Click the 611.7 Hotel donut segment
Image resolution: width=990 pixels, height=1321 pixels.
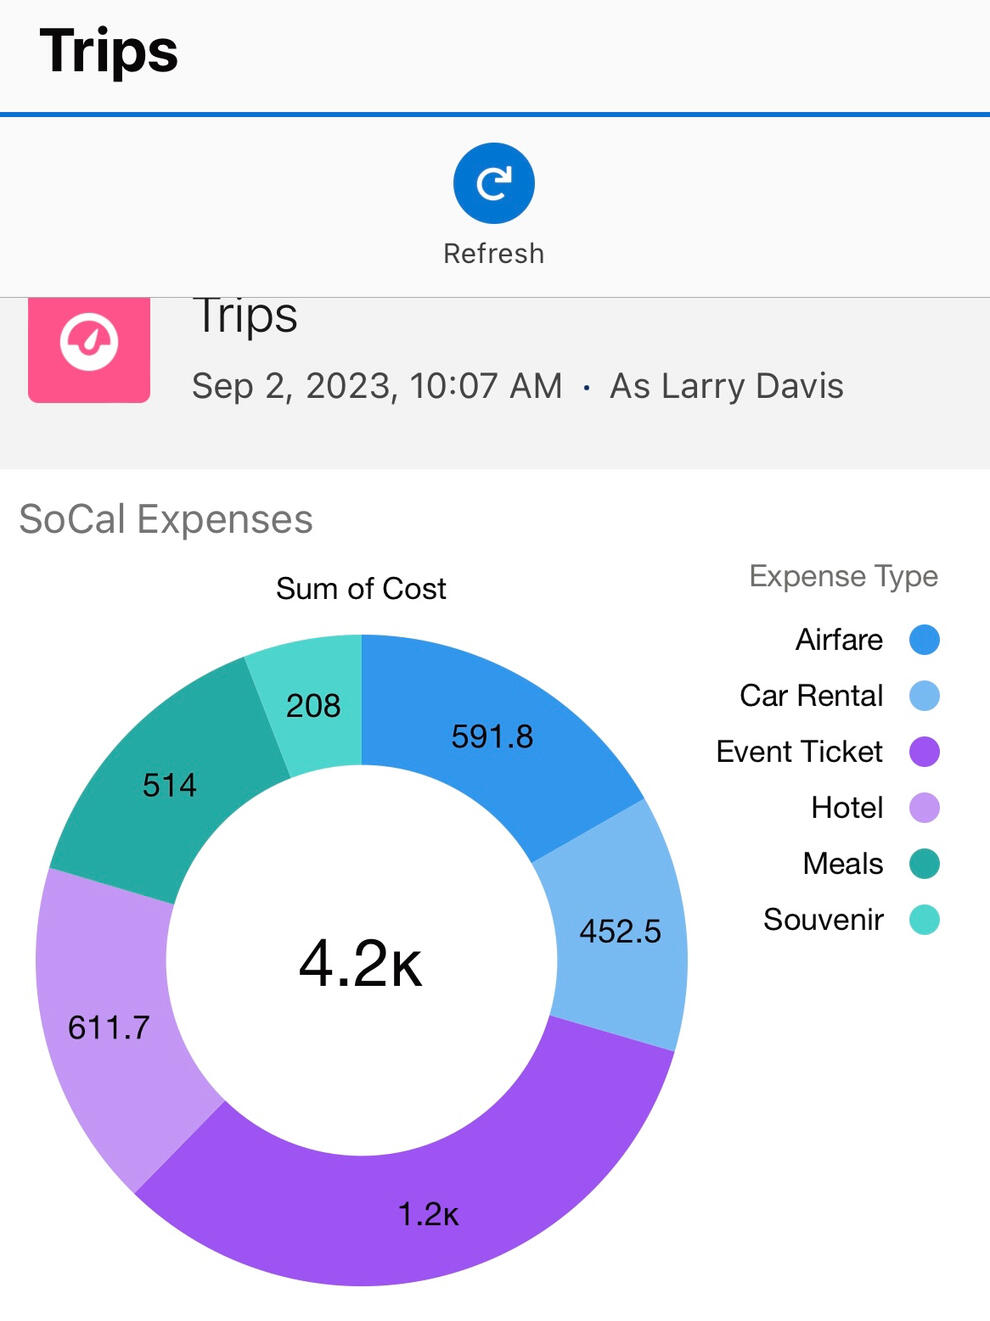pyautogui.click(x=109, y=1027)
